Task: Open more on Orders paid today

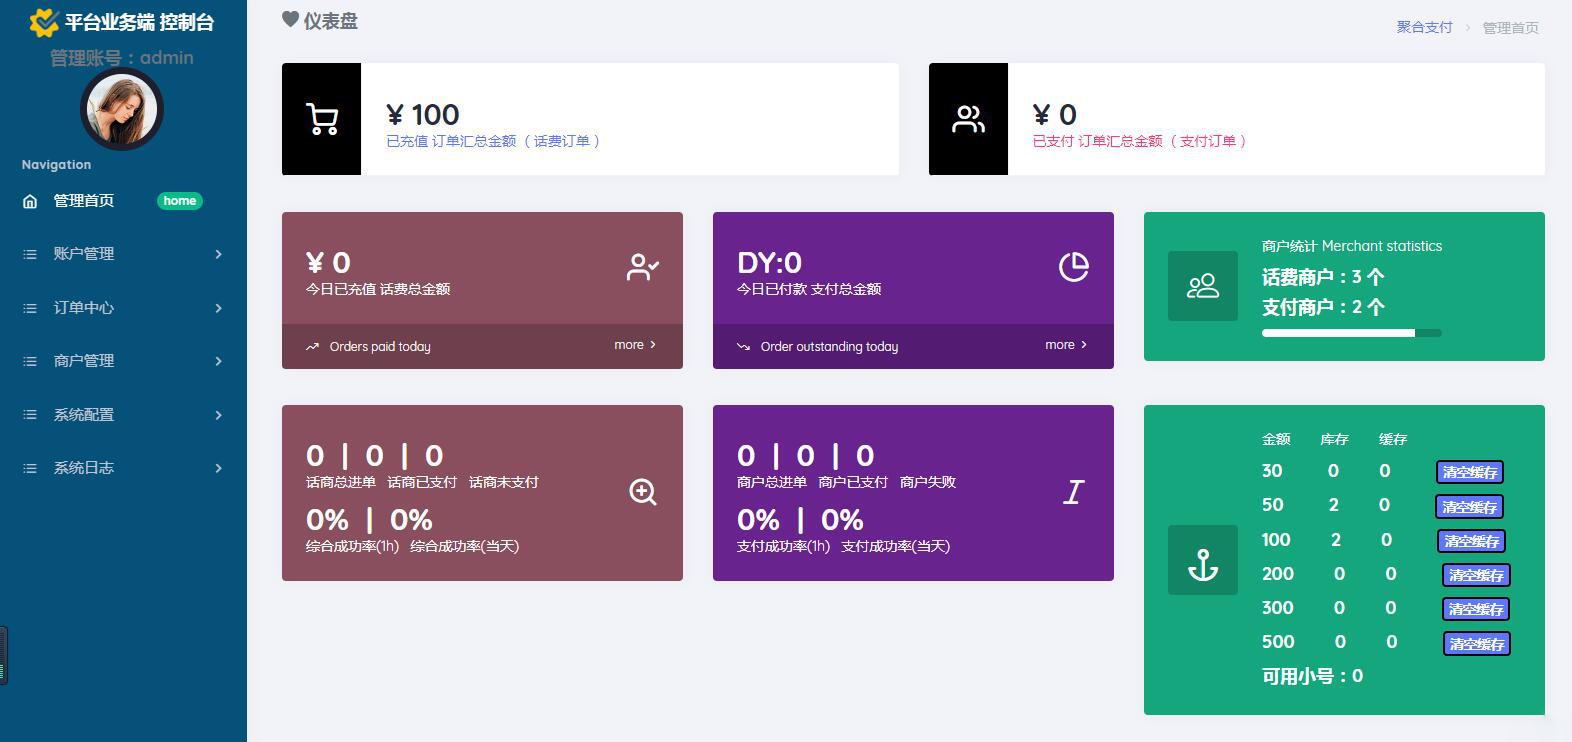Action: [635, 345]
